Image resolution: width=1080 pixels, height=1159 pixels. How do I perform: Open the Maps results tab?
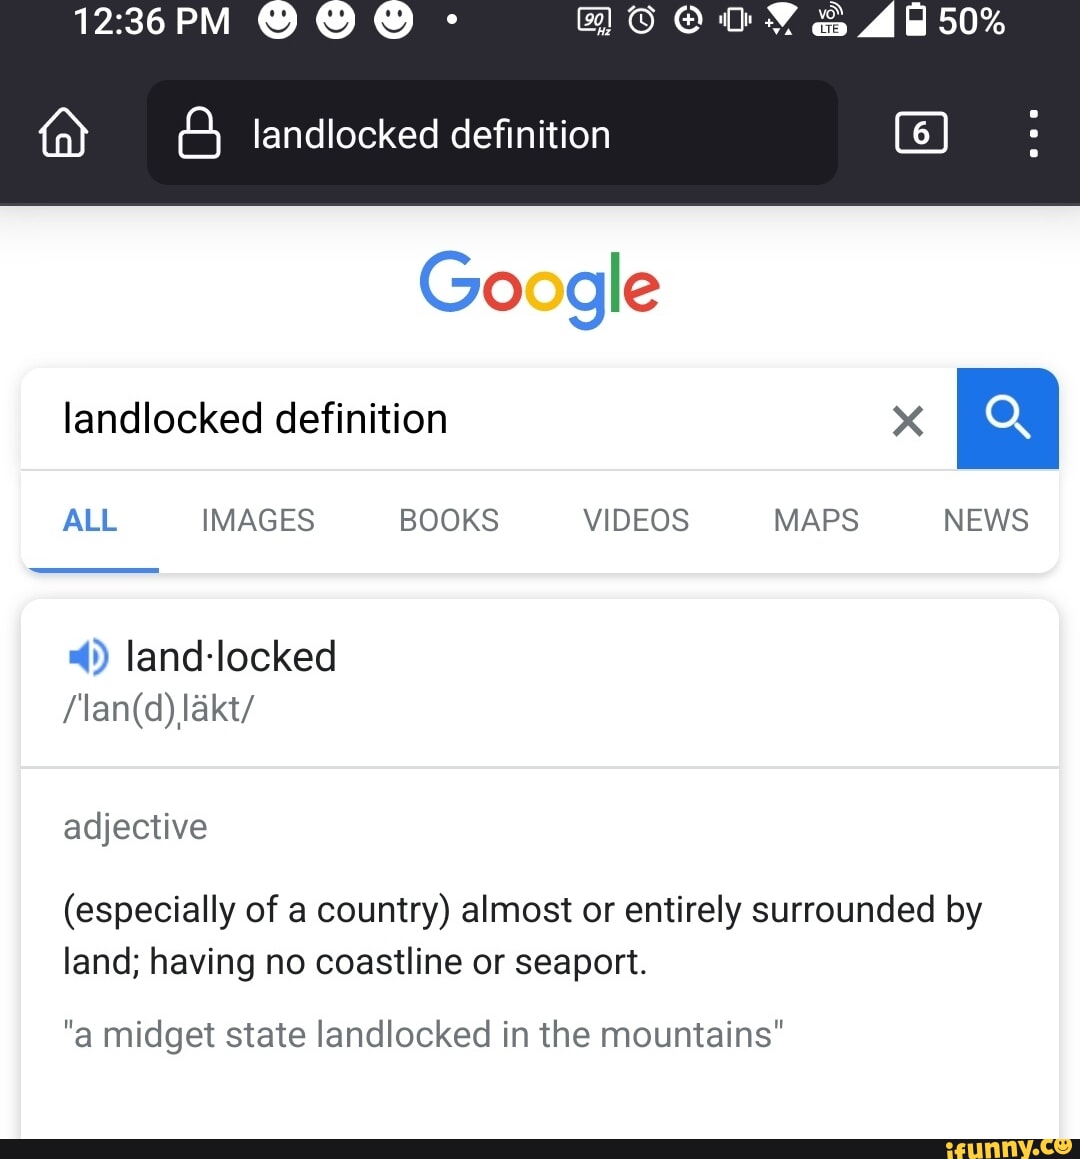(x=816, y=520)
